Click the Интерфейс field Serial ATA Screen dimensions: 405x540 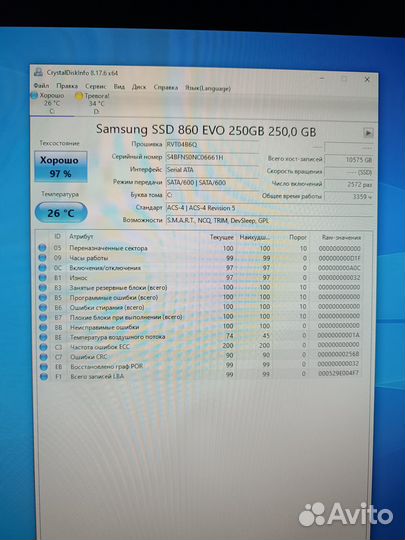tap(212, 170)
